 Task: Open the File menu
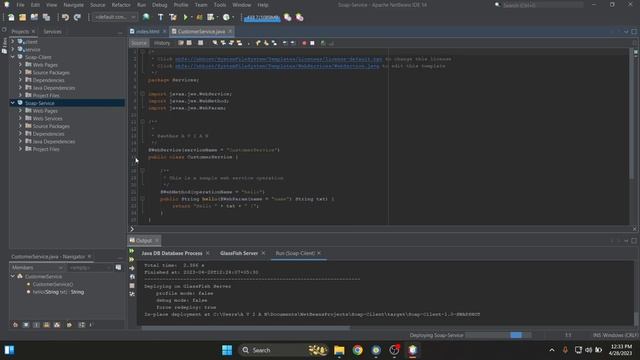(20, 5)
